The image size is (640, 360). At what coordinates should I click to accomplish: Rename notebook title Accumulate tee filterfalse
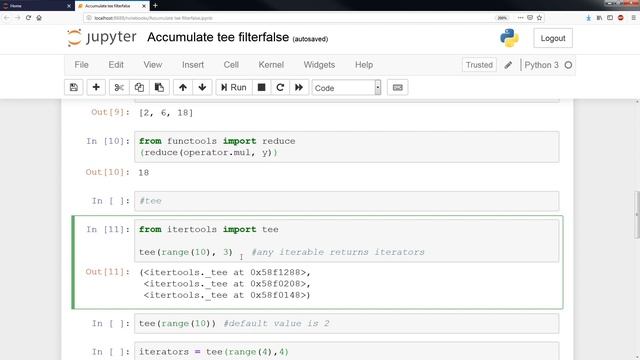pyautogui.click(x=218, y=37)
